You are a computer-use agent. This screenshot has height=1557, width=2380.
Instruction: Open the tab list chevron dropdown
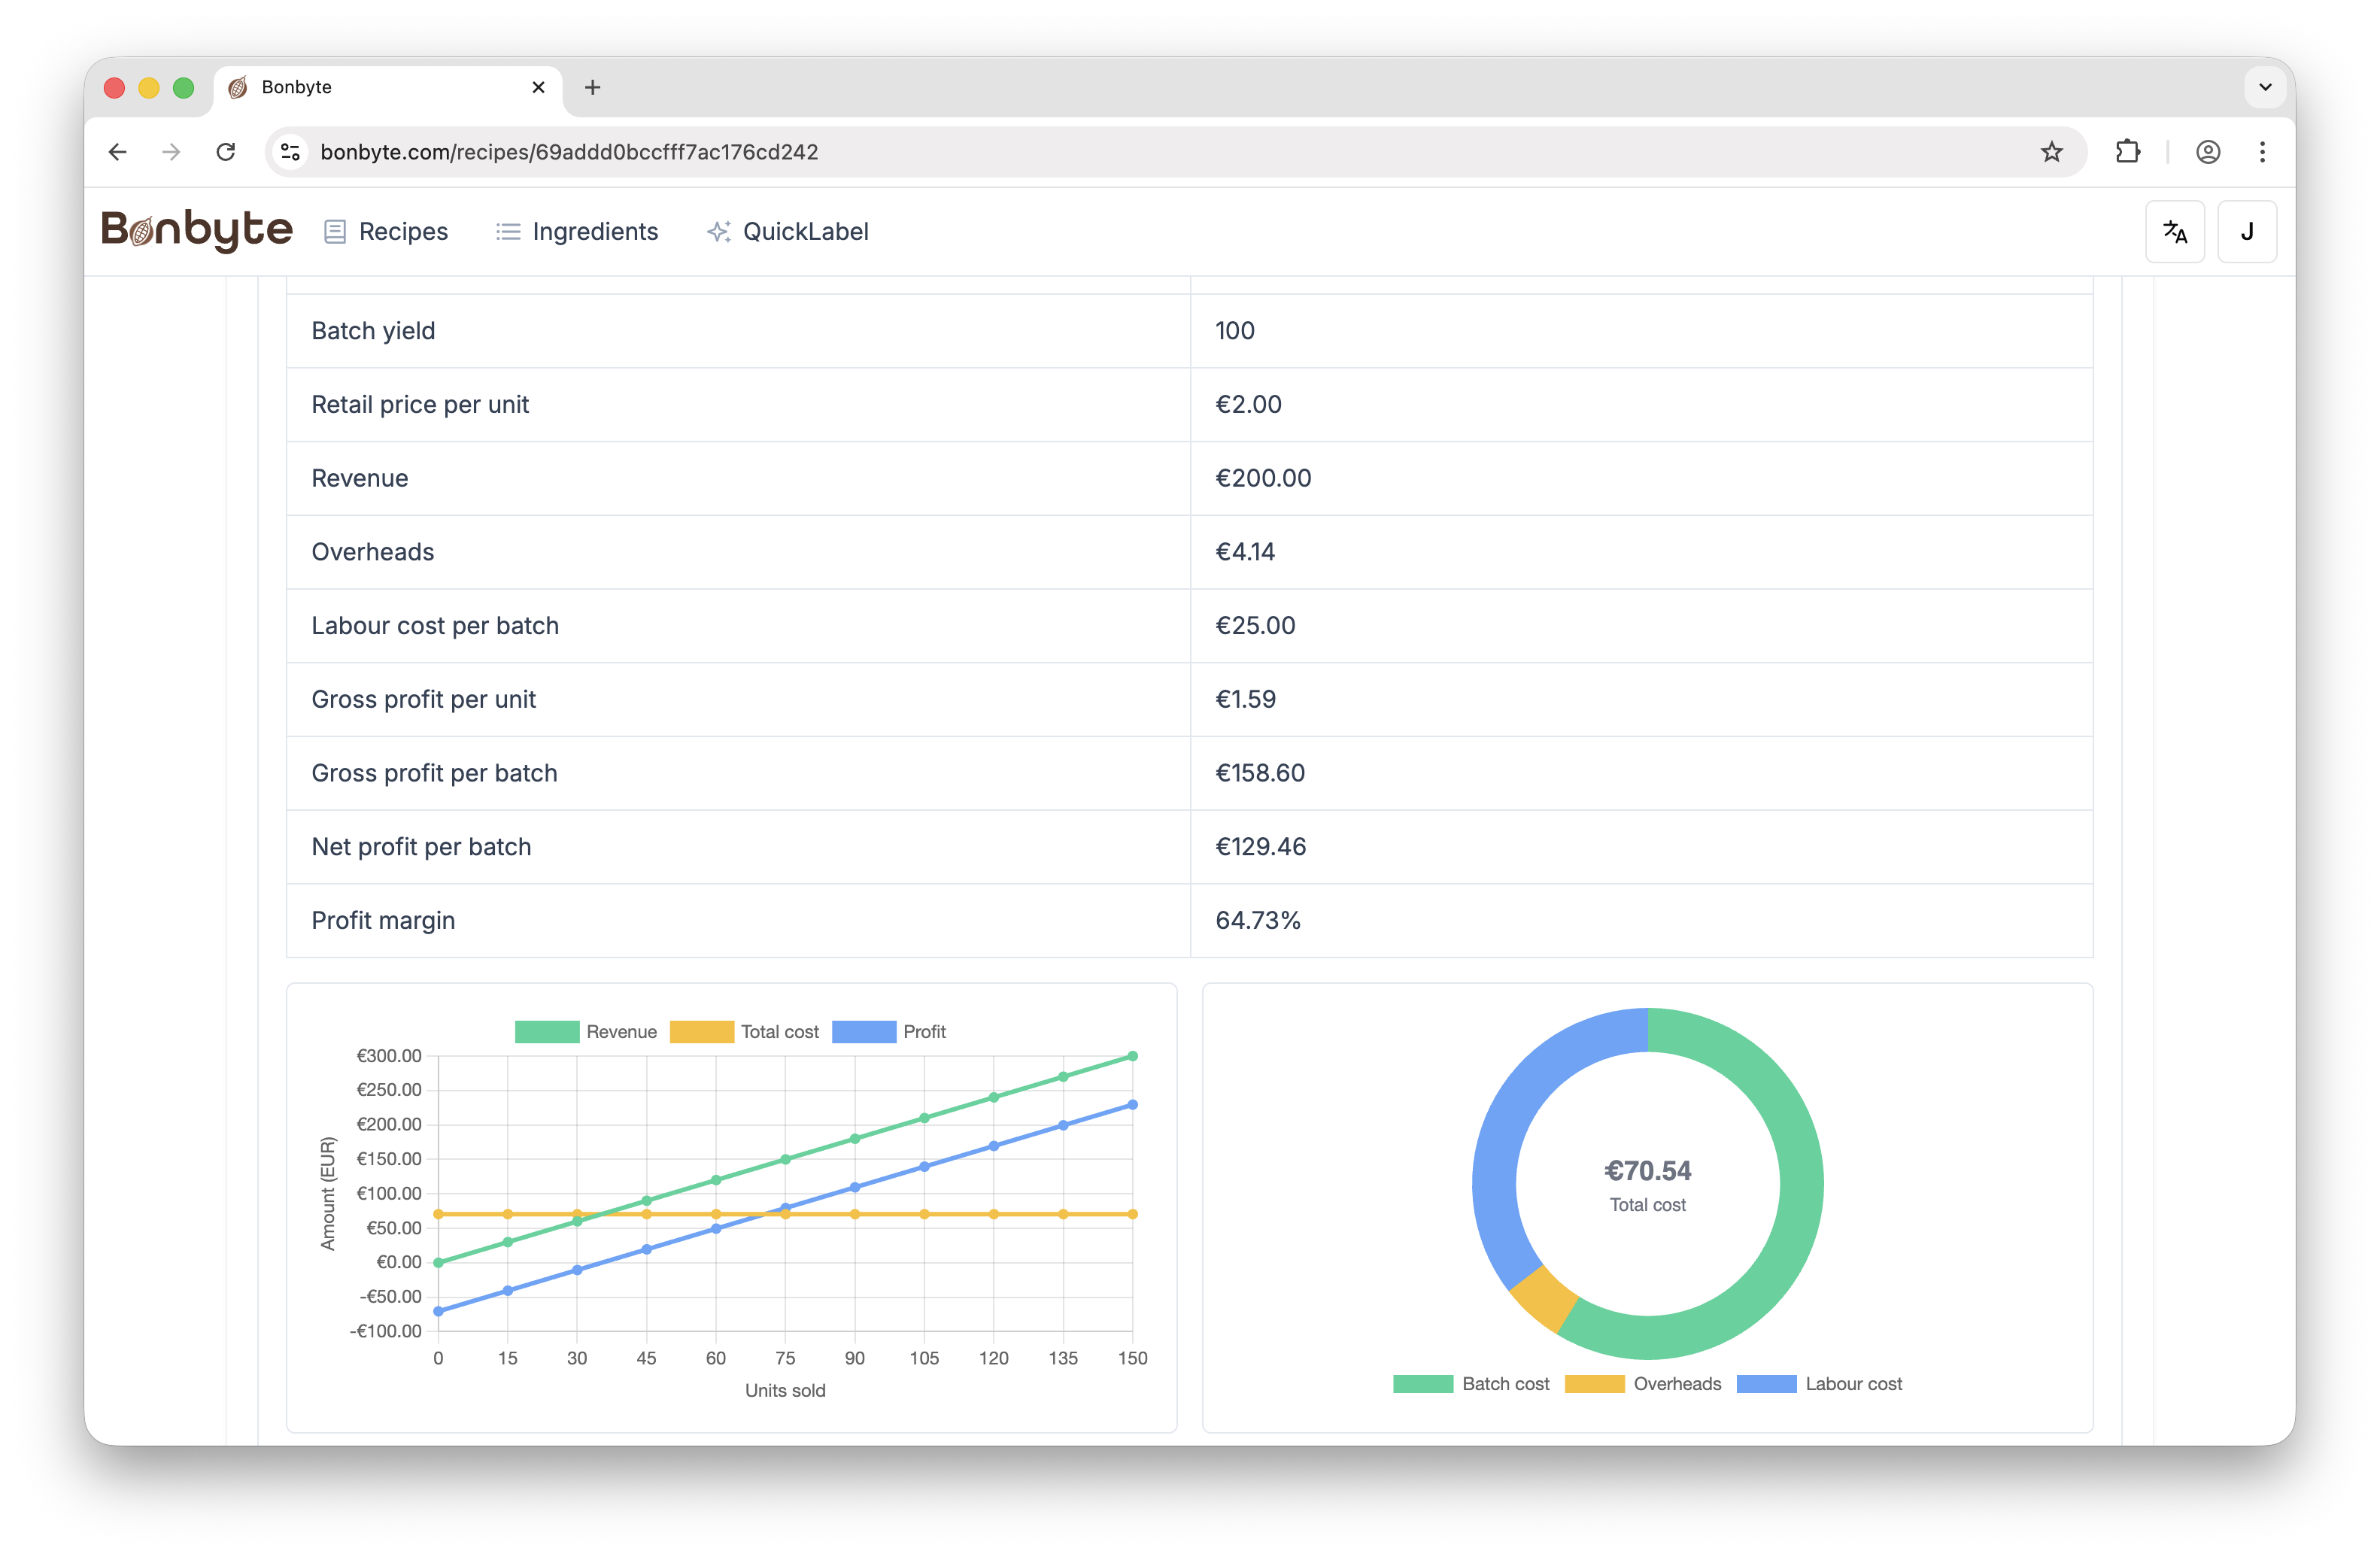[2265, 87]
